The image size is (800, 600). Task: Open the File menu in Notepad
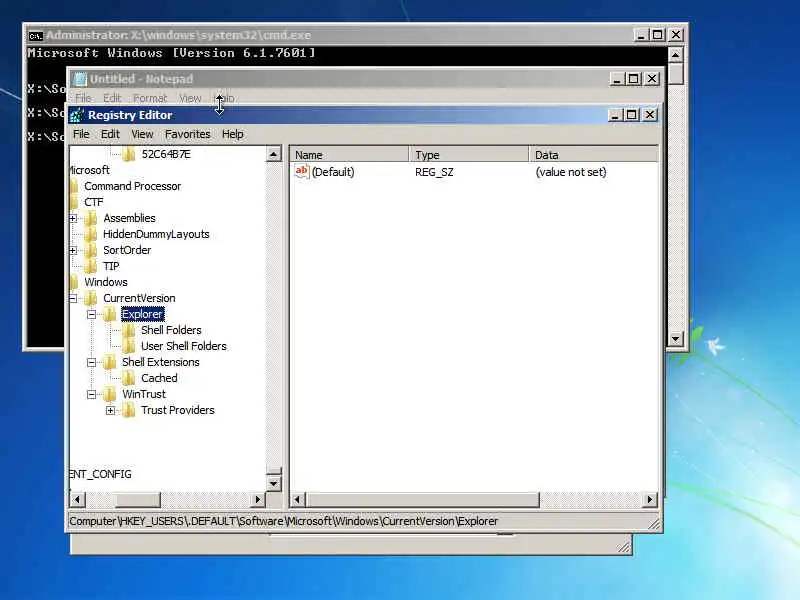tap(83, 98)
